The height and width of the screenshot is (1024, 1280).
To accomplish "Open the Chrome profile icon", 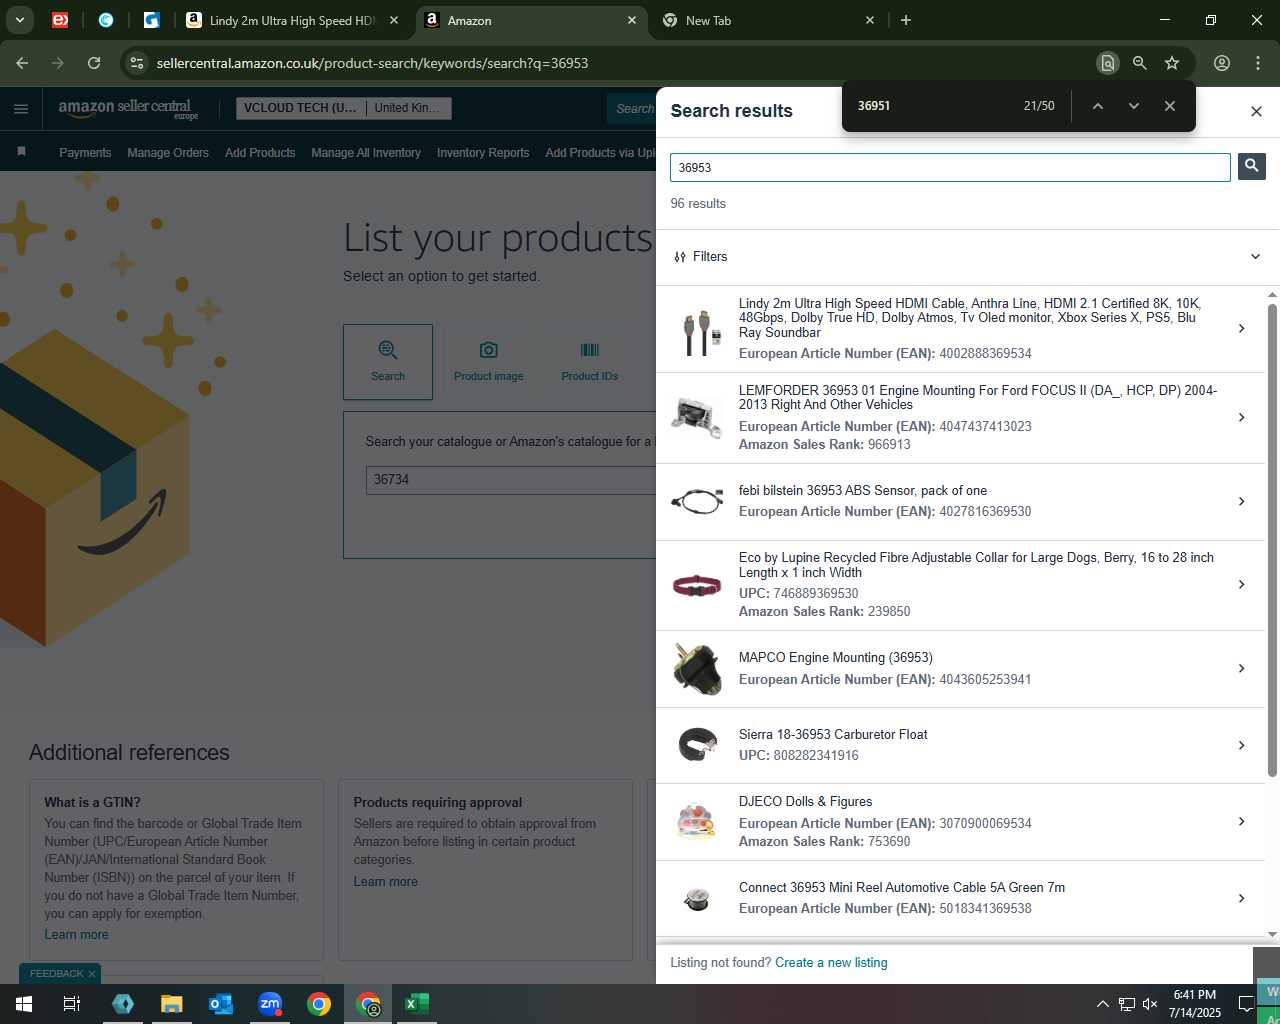I will pos(1221,63).
